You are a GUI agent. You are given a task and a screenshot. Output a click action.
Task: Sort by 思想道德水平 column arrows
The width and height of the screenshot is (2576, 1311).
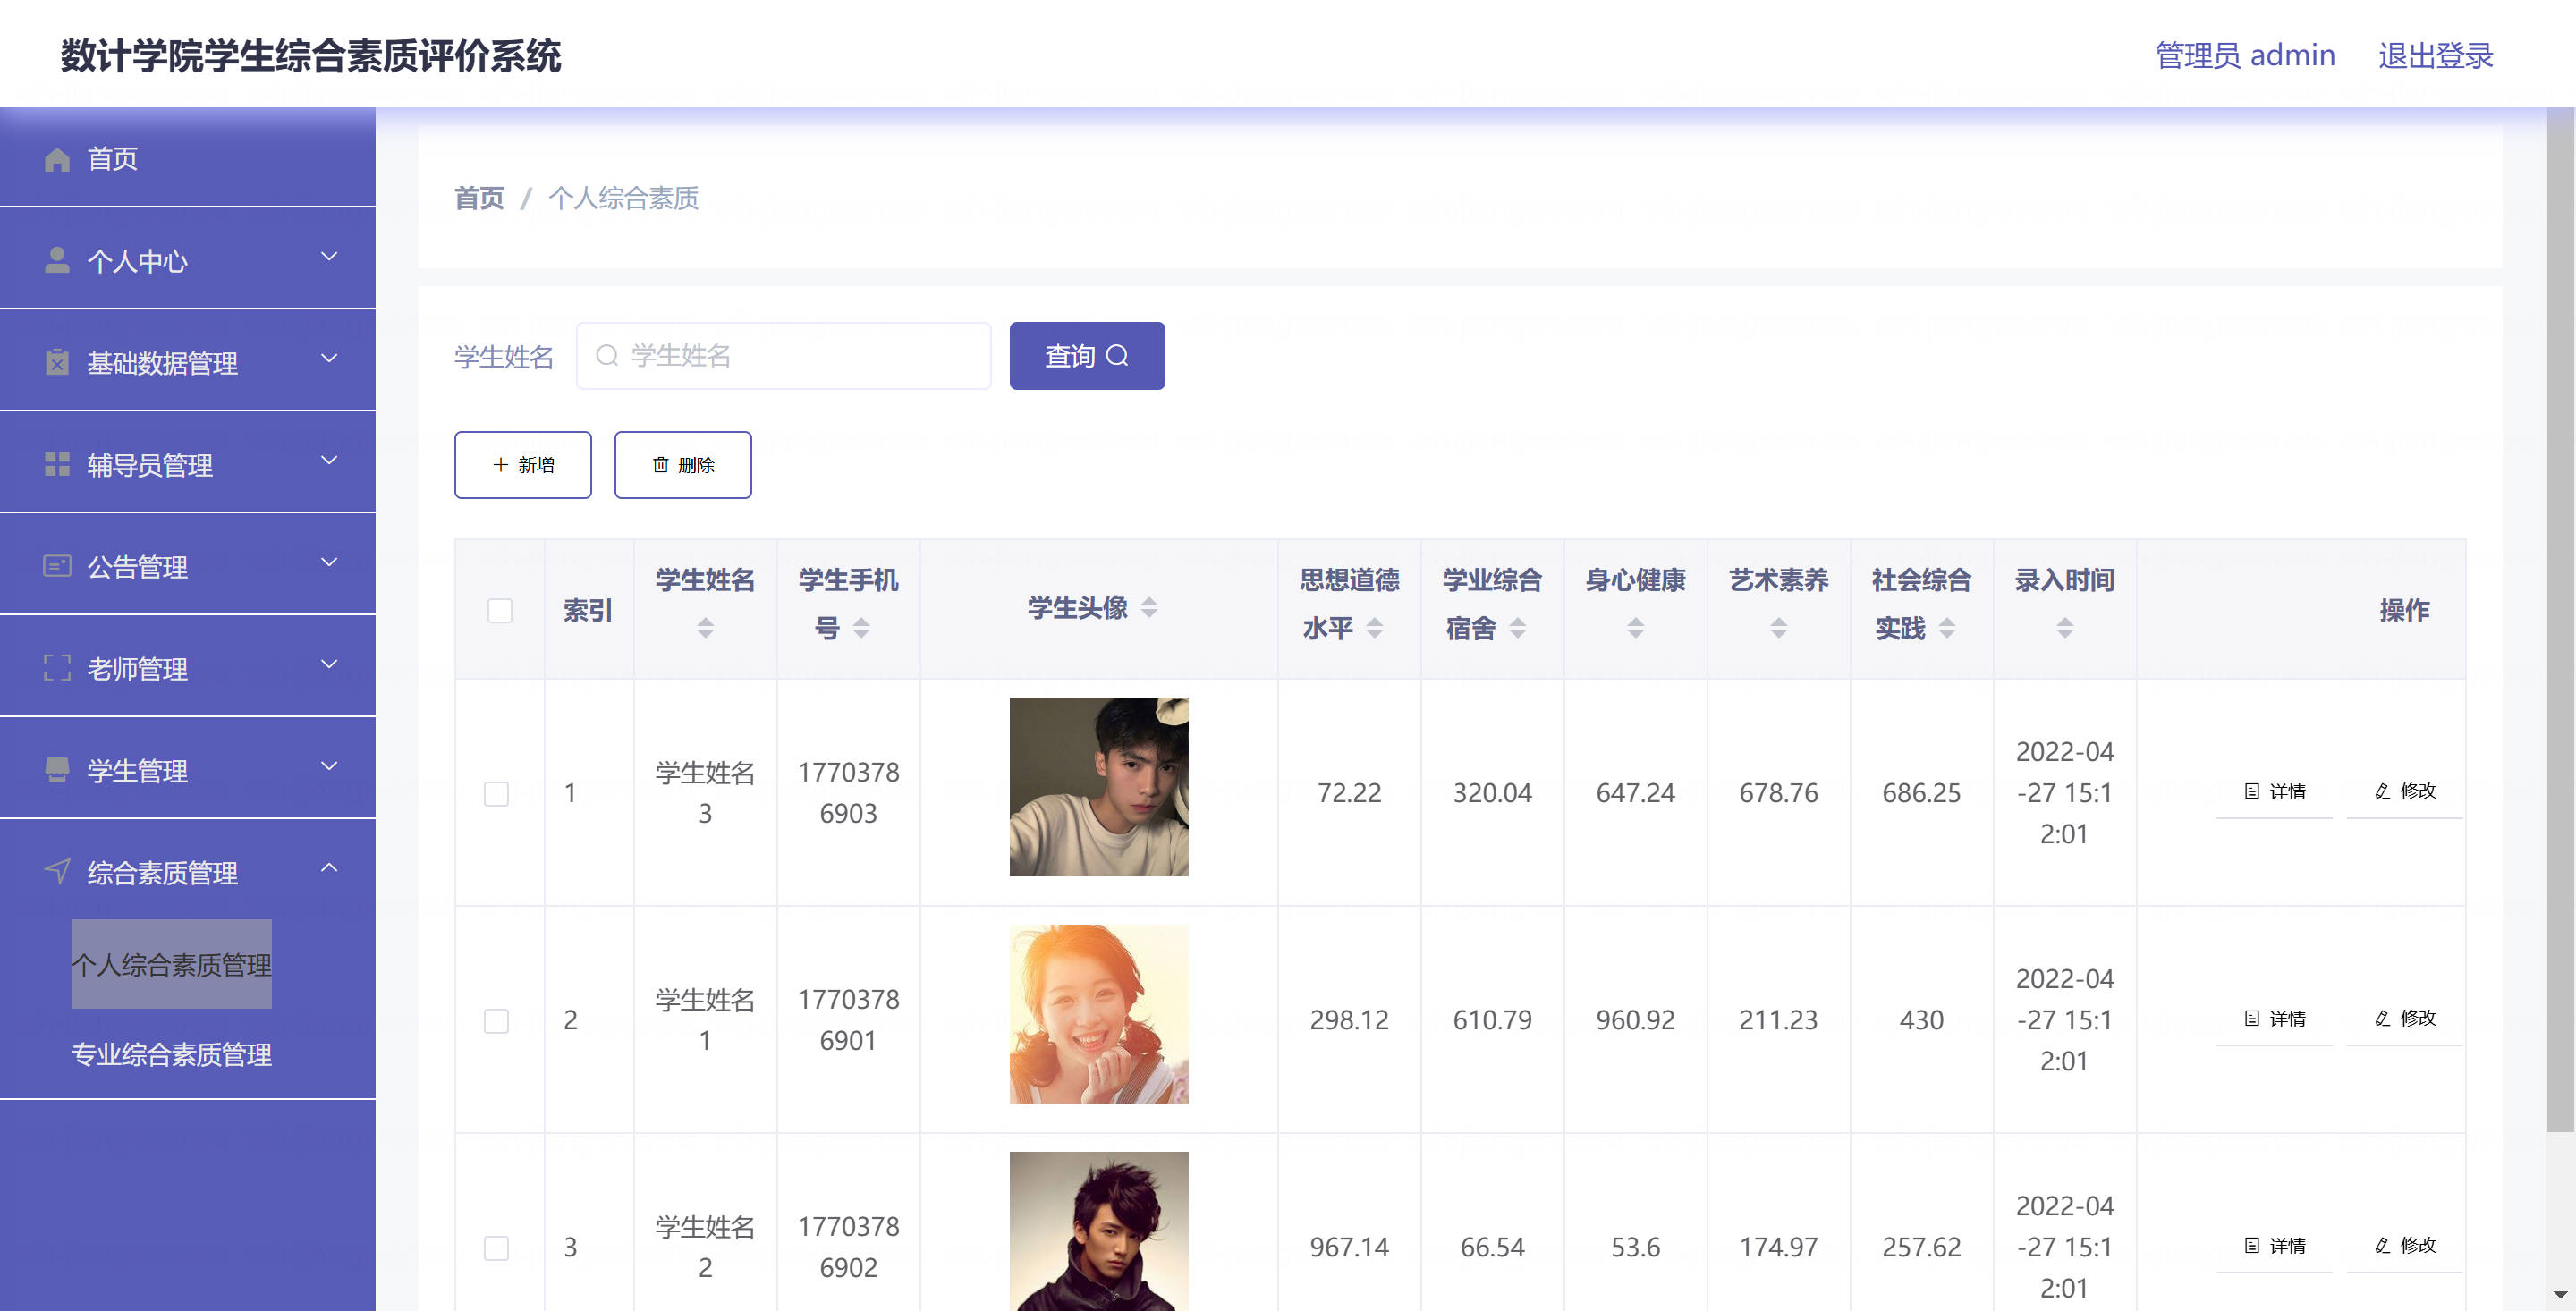tap(1374, 628)
